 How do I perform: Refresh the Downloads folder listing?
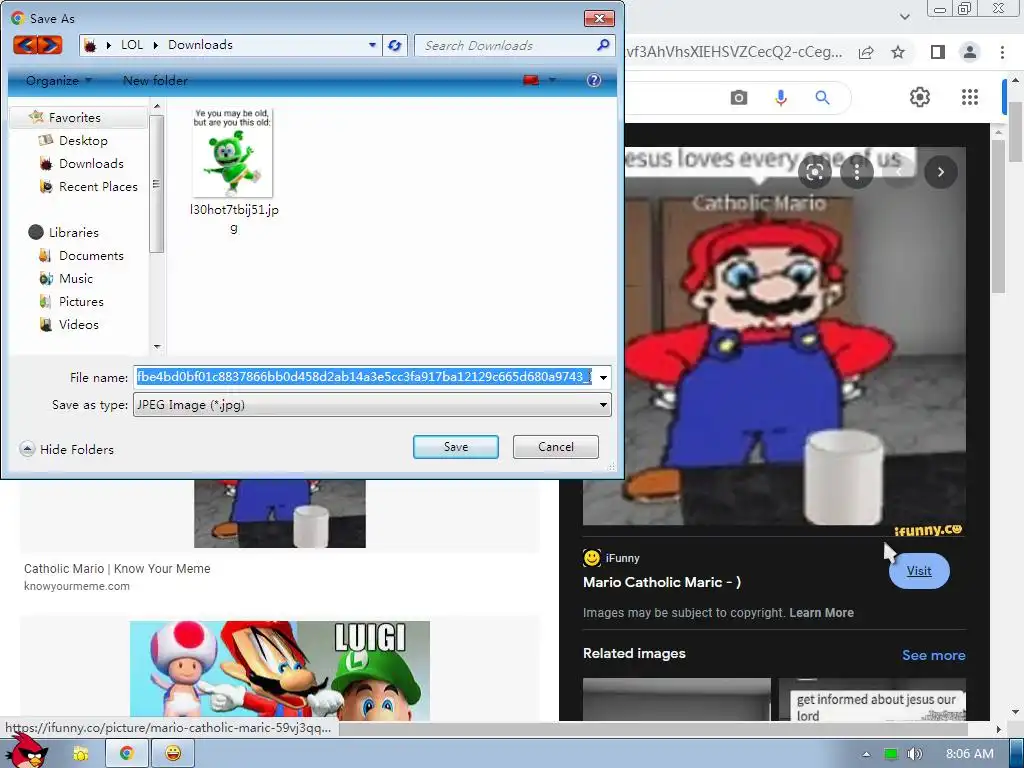(394, 45)
